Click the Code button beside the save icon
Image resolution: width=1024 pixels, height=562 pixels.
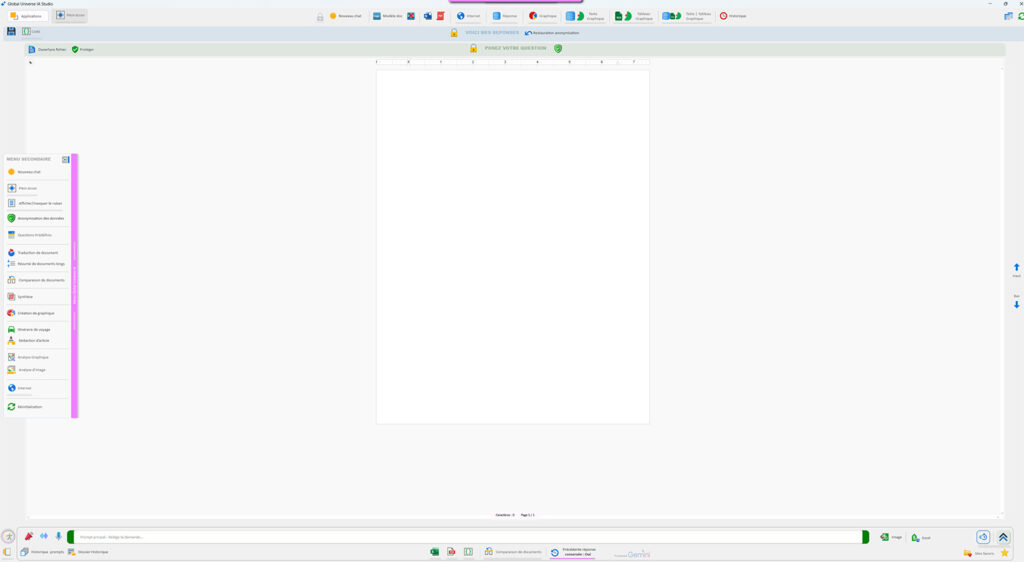coord(31,31)
